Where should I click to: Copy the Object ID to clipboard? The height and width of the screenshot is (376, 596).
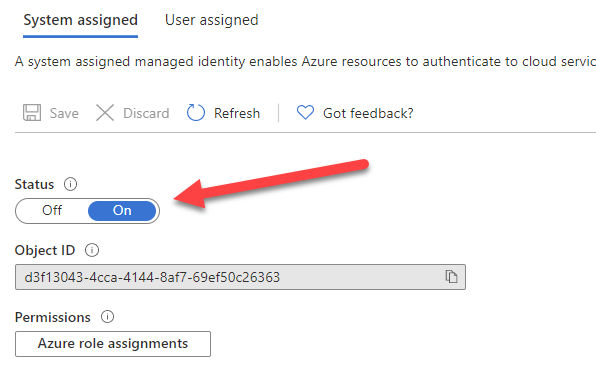pos(451,276)
